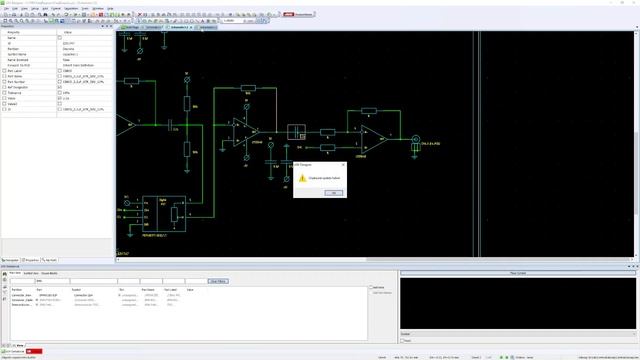Click the schematic horizontal scrollbar
The image size is (640, 360).
click(x=376, y=260)
